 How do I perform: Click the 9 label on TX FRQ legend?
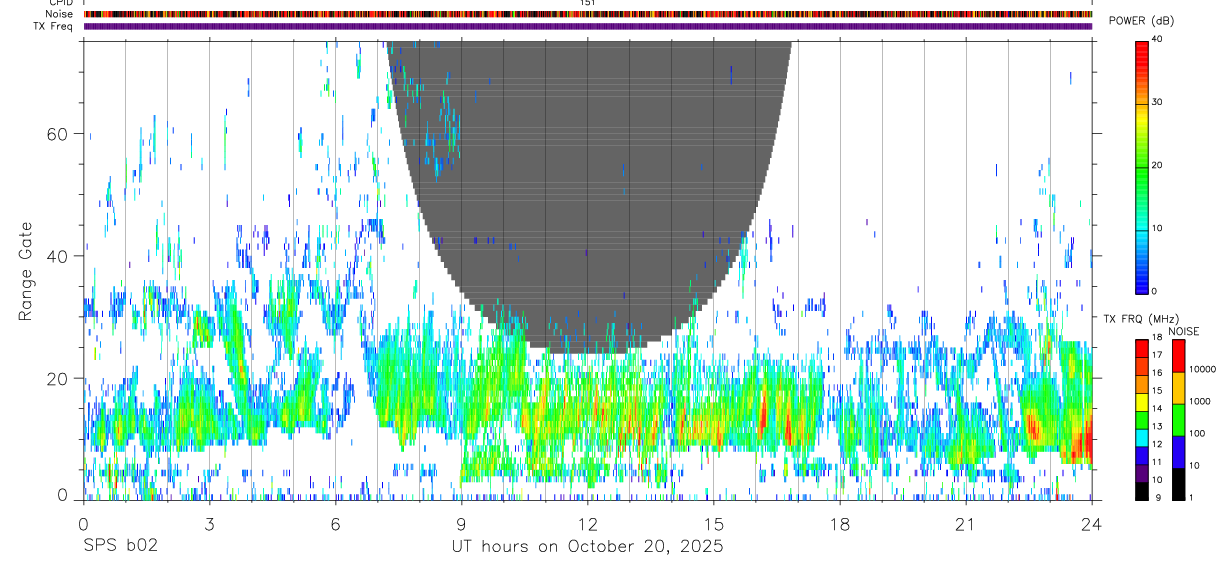click(1156, 498)
